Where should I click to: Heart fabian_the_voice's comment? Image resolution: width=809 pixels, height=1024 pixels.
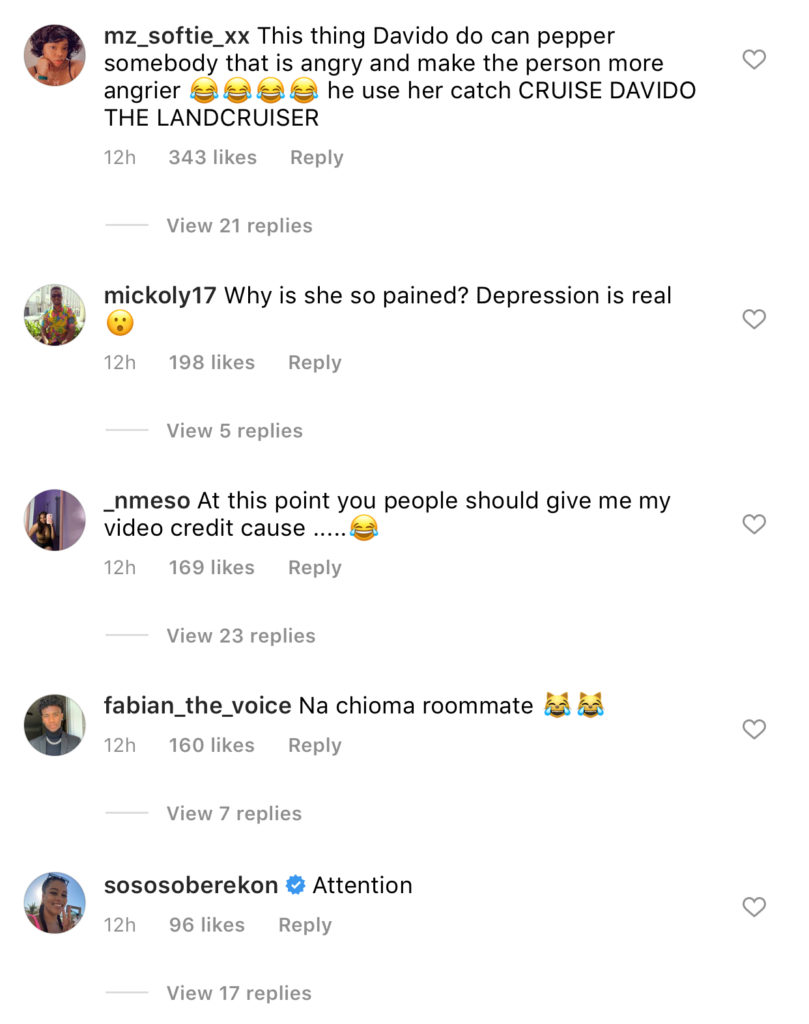754,730
